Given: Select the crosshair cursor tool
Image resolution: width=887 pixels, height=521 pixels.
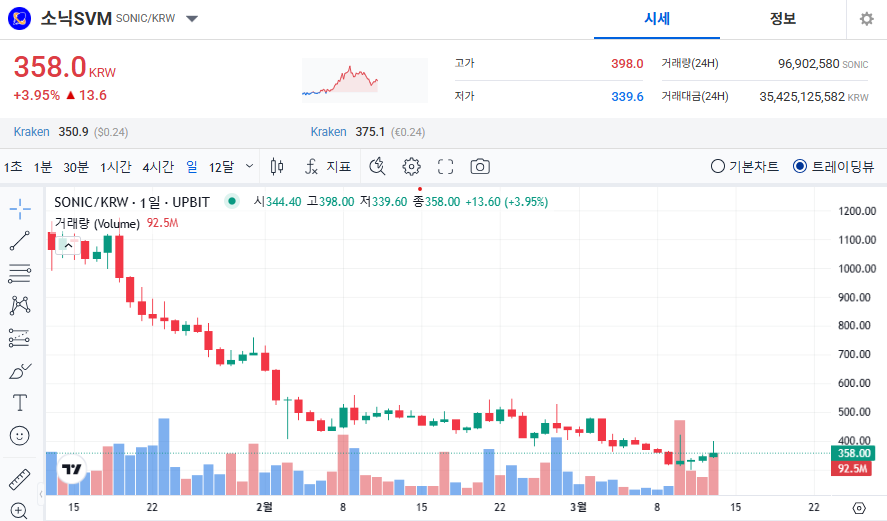Looking at the screenshot, I should (x=20, y=209).
